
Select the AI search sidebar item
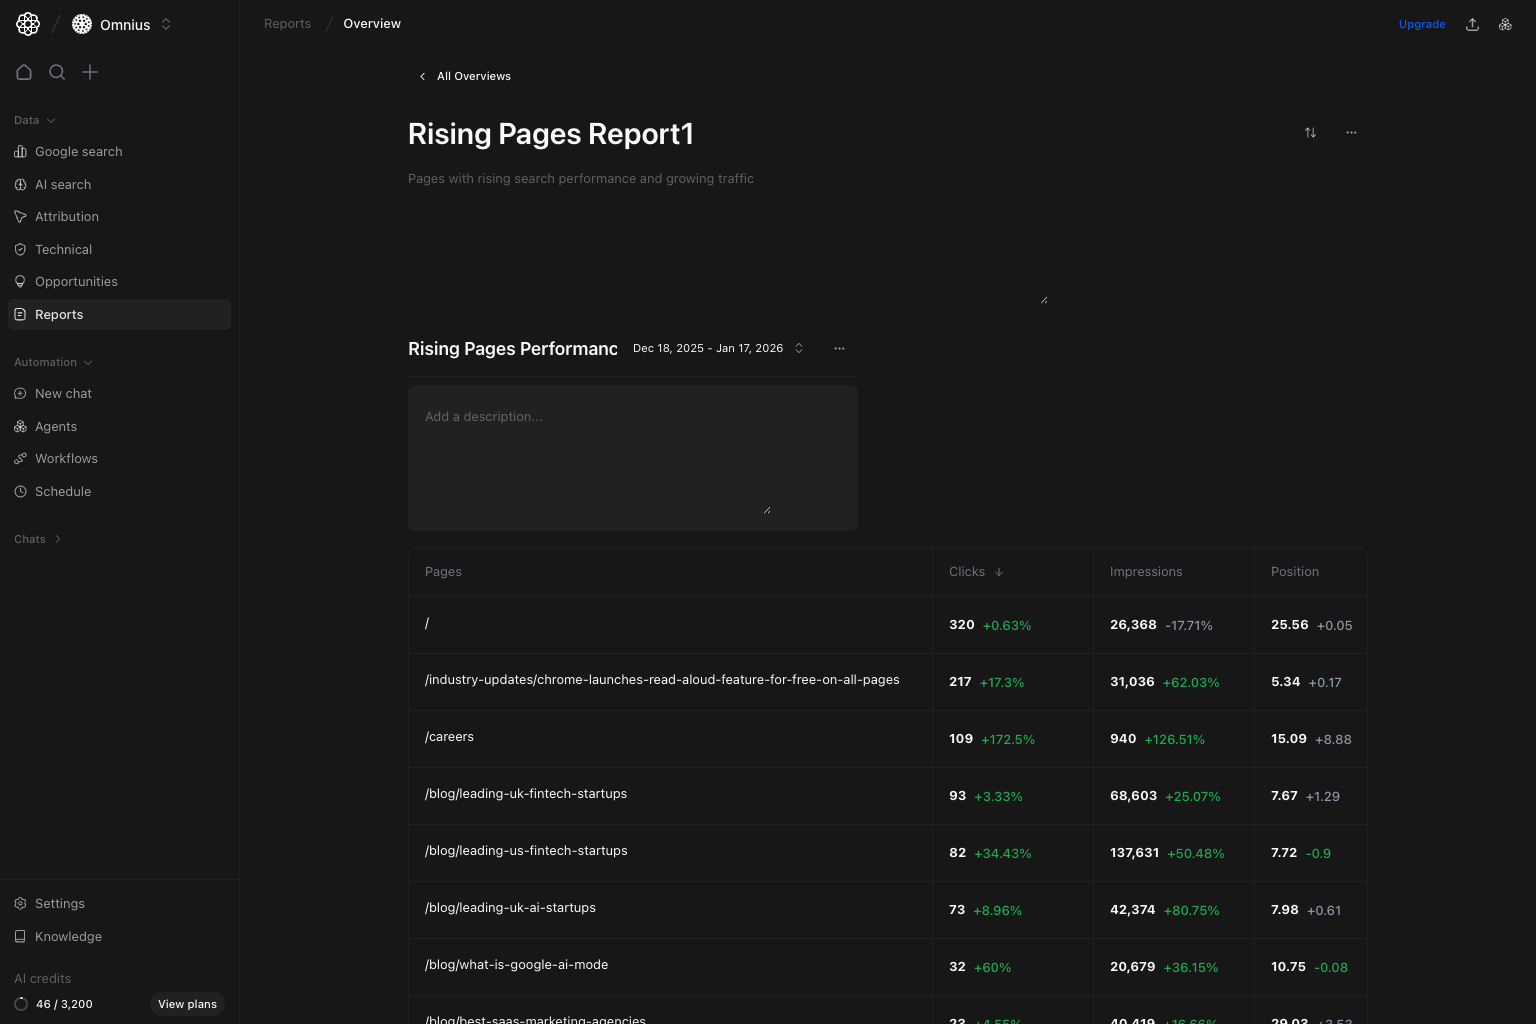click(63, 184)
